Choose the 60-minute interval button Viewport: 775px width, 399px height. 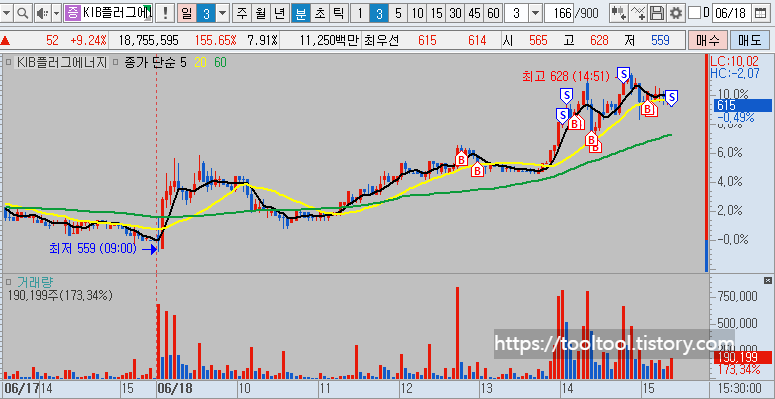[x=493, y=13]
